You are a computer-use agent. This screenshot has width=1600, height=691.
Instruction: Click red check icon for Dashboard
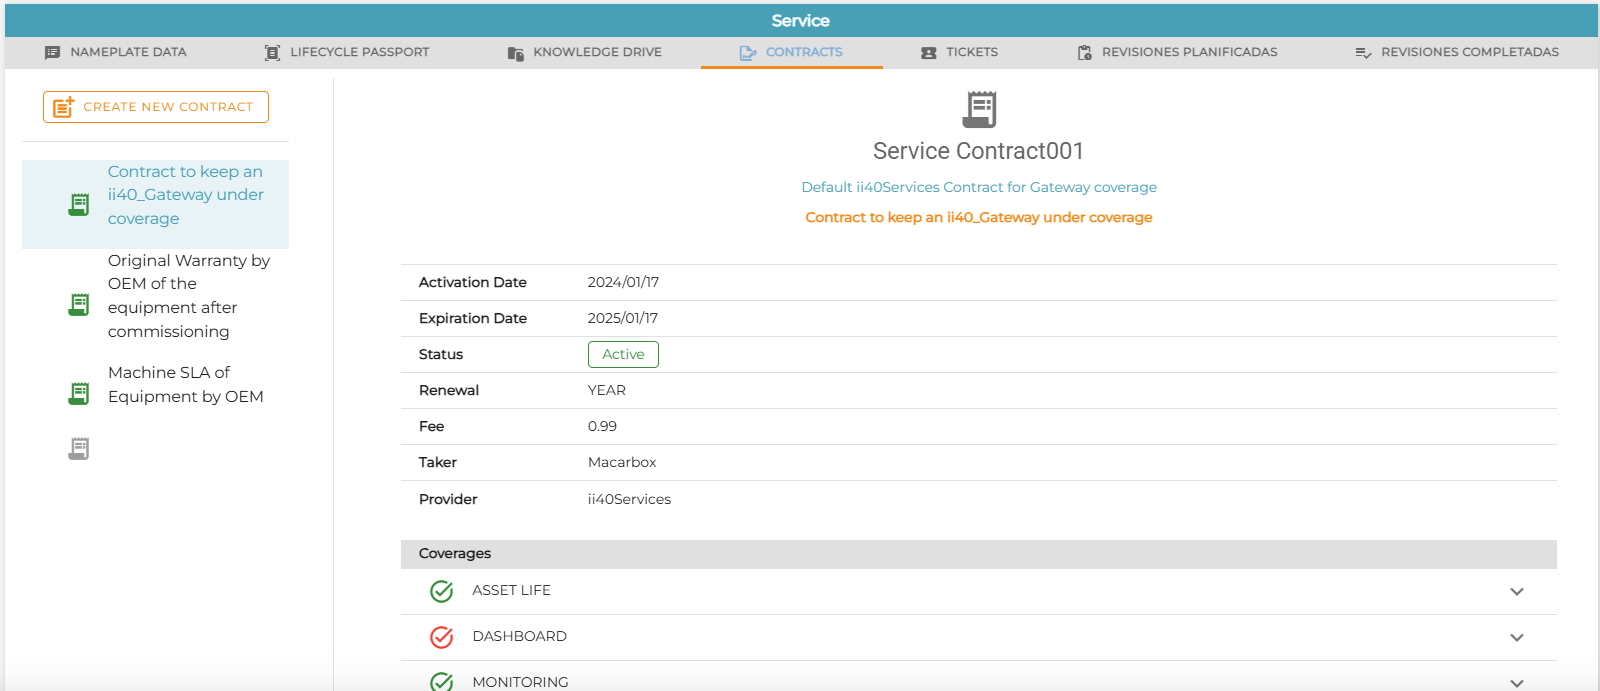point(441,637)
